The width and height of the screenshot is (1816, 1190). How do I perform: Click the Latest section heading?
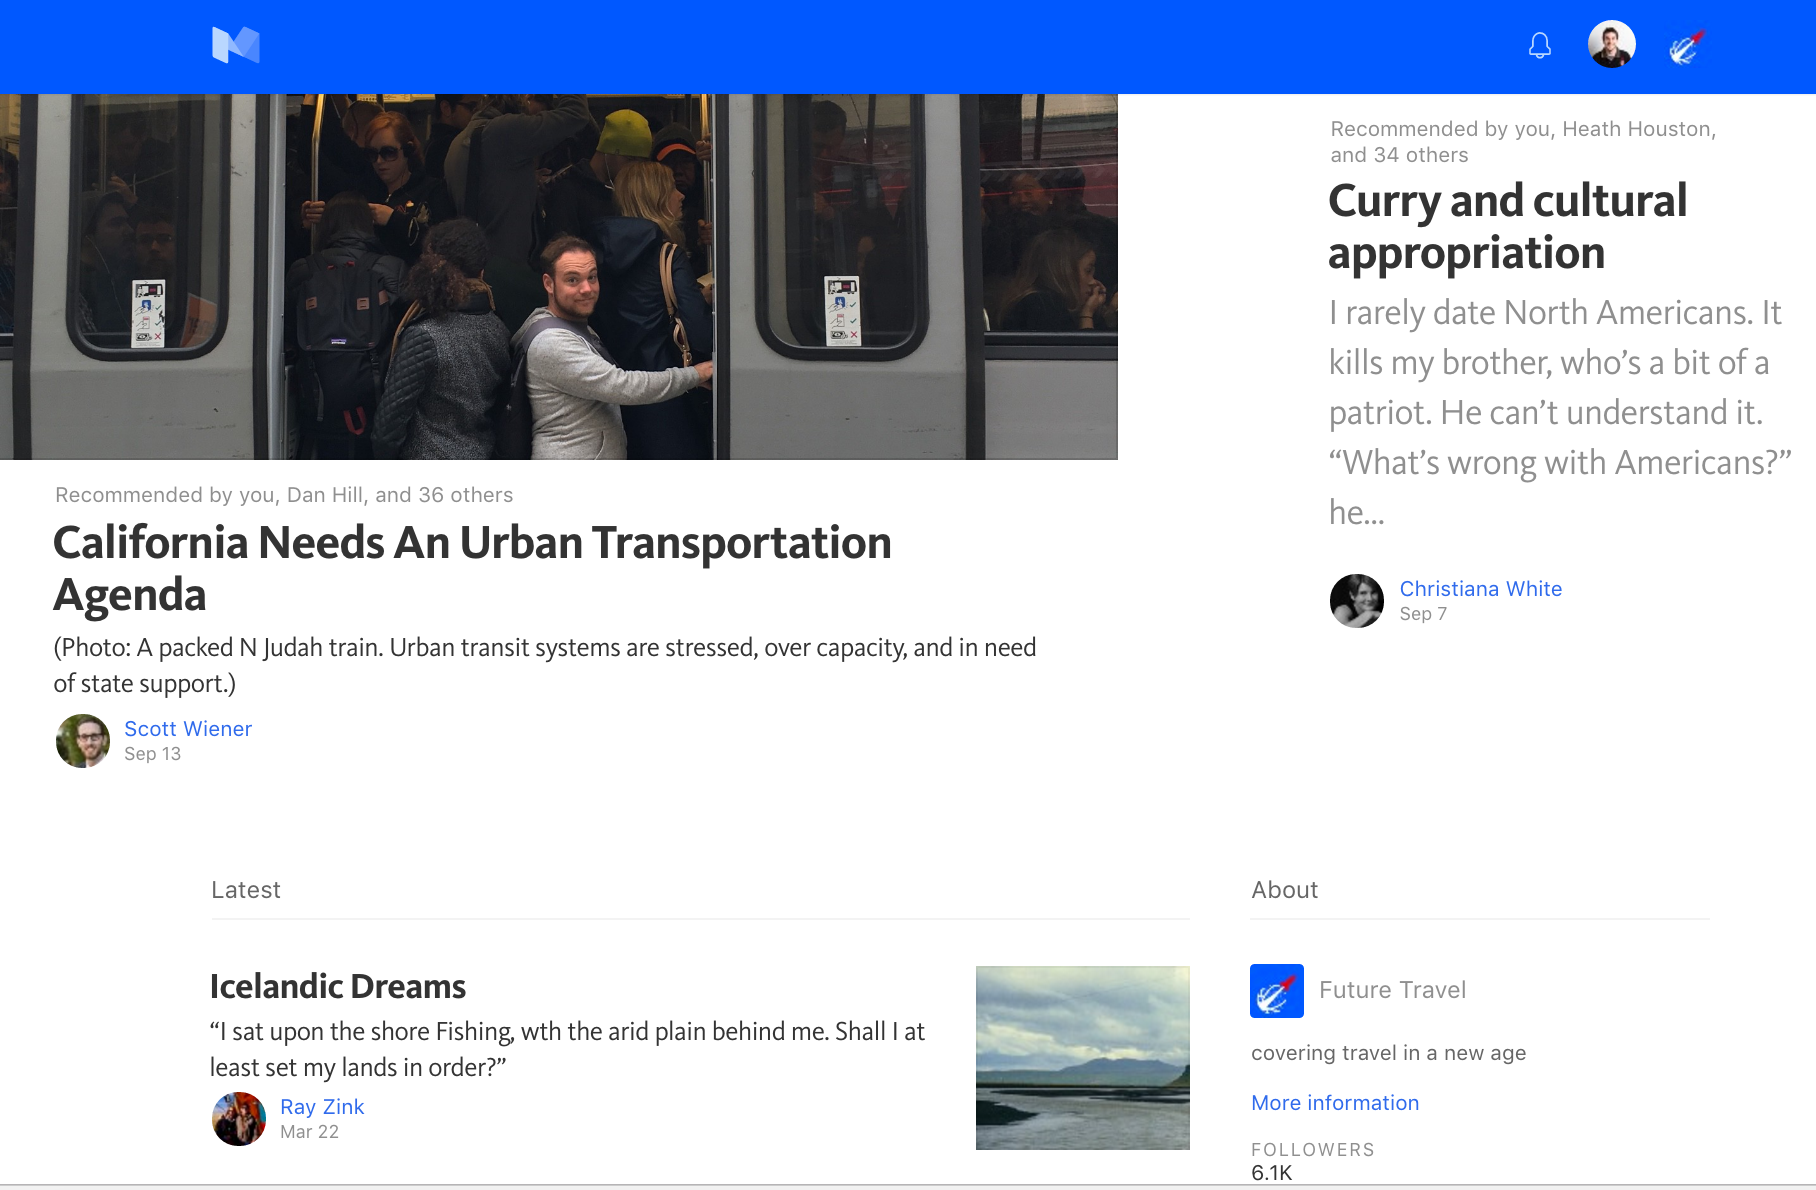click(x=246, y=890)
